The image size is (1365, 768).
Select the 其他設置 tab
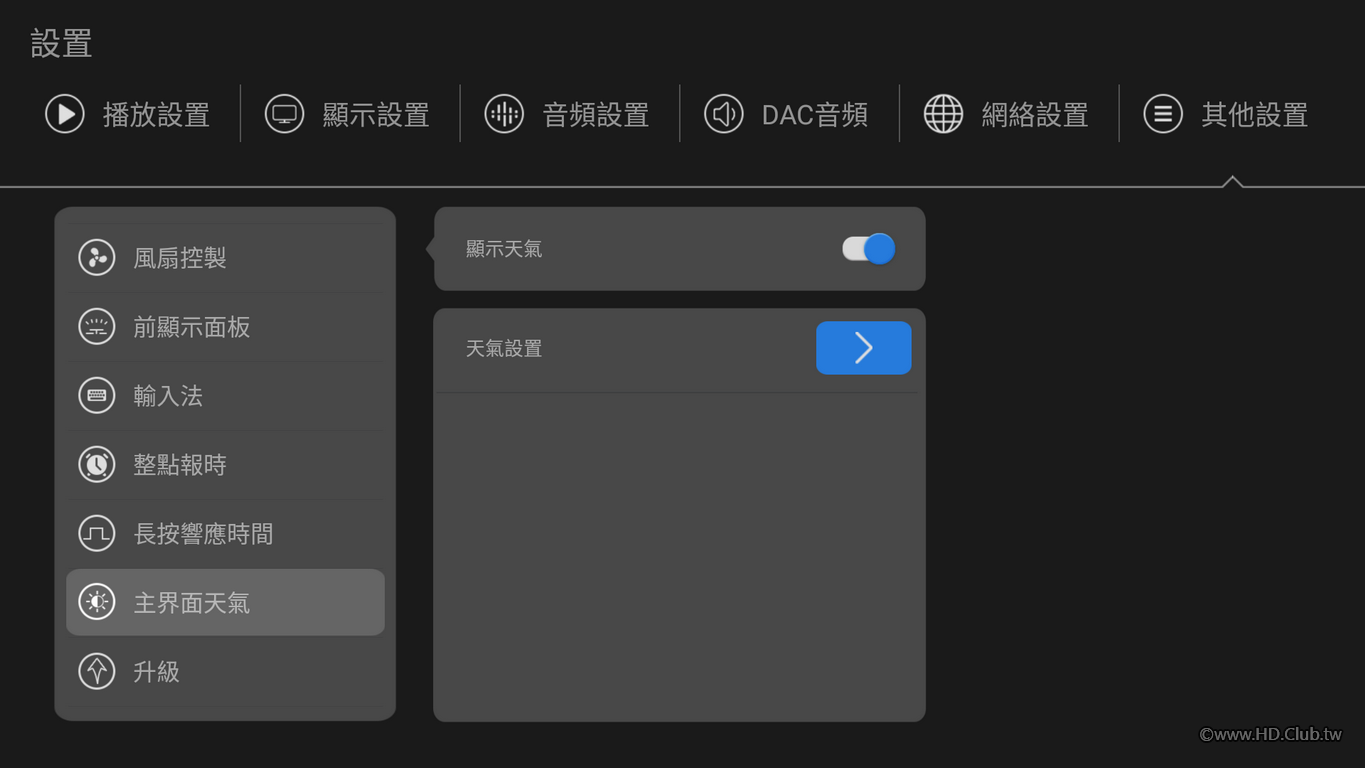[1226, 114]
